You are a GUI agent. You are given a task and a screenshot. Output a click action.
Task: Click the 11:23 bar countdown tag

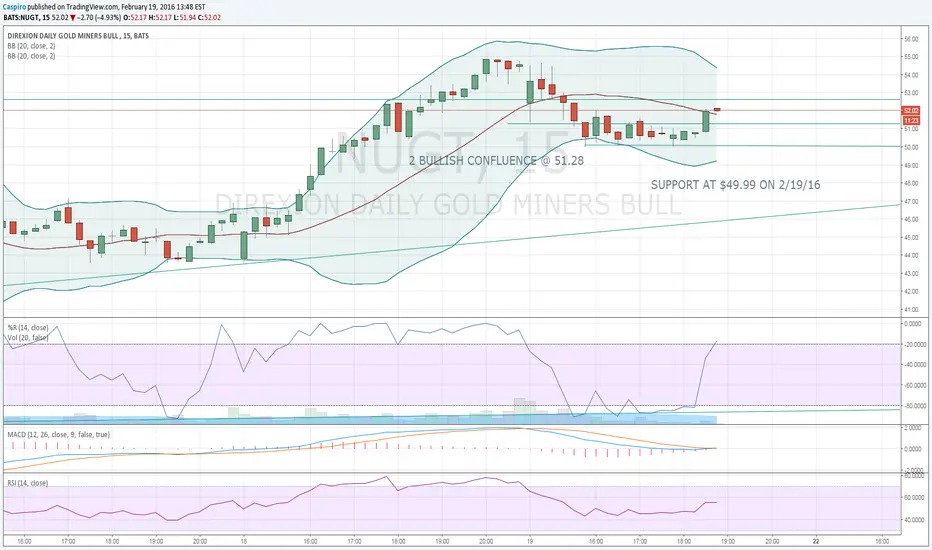pyautogui.click(x=911, y=121)
